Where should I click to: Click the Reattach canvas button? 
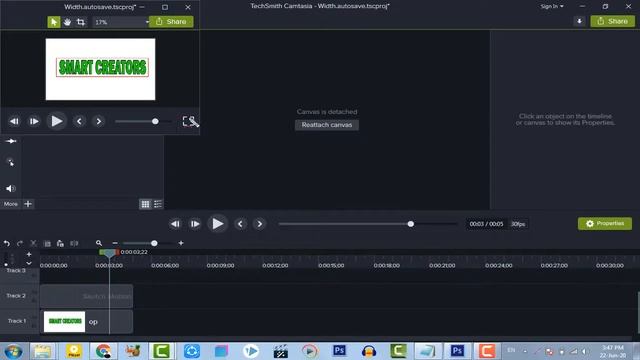pos(327,125)
